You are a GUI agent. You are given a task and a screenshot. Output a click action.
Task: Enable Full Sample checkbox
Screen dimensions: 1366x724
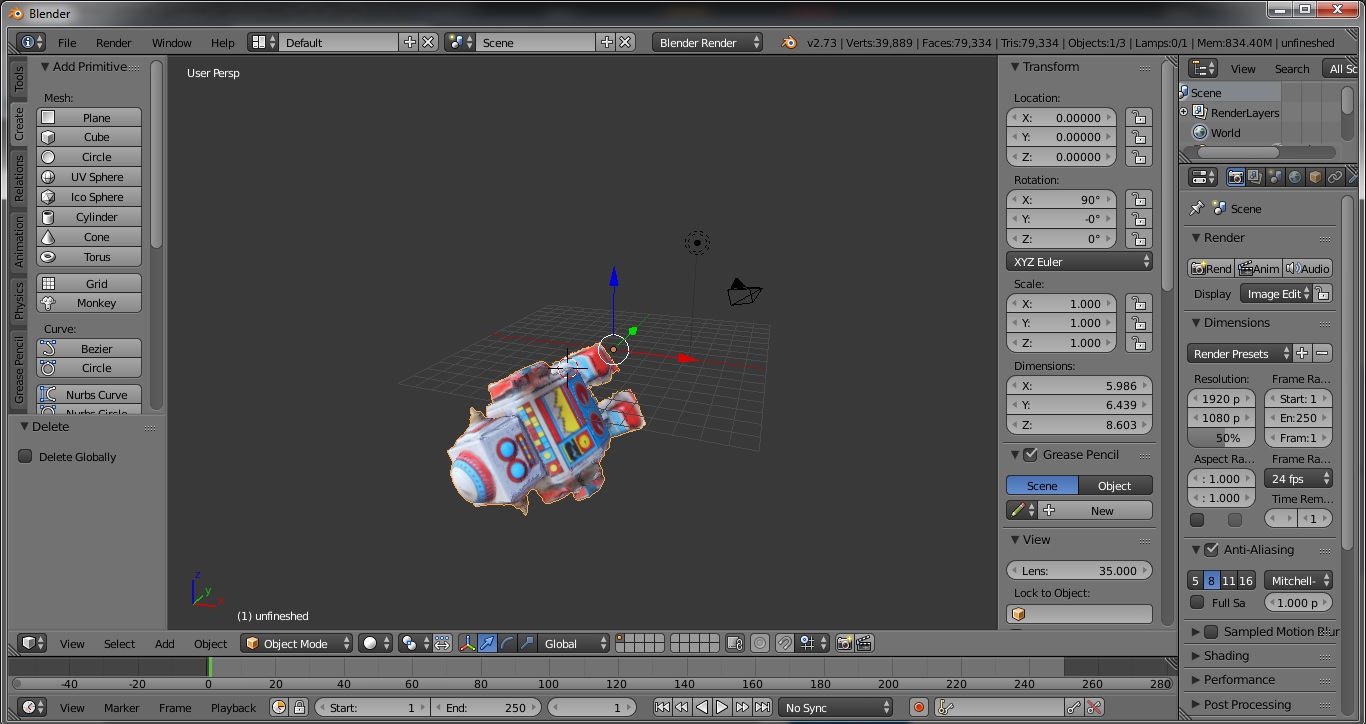tap(1197, 603)
